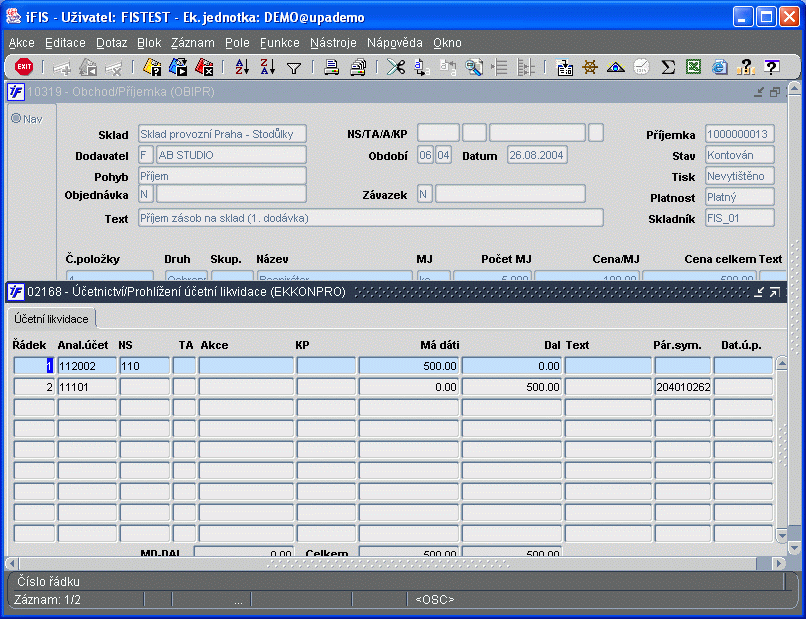806x619 pixels.
Task: Click the Sigma sum icon
Action: (x=668, y=67)
